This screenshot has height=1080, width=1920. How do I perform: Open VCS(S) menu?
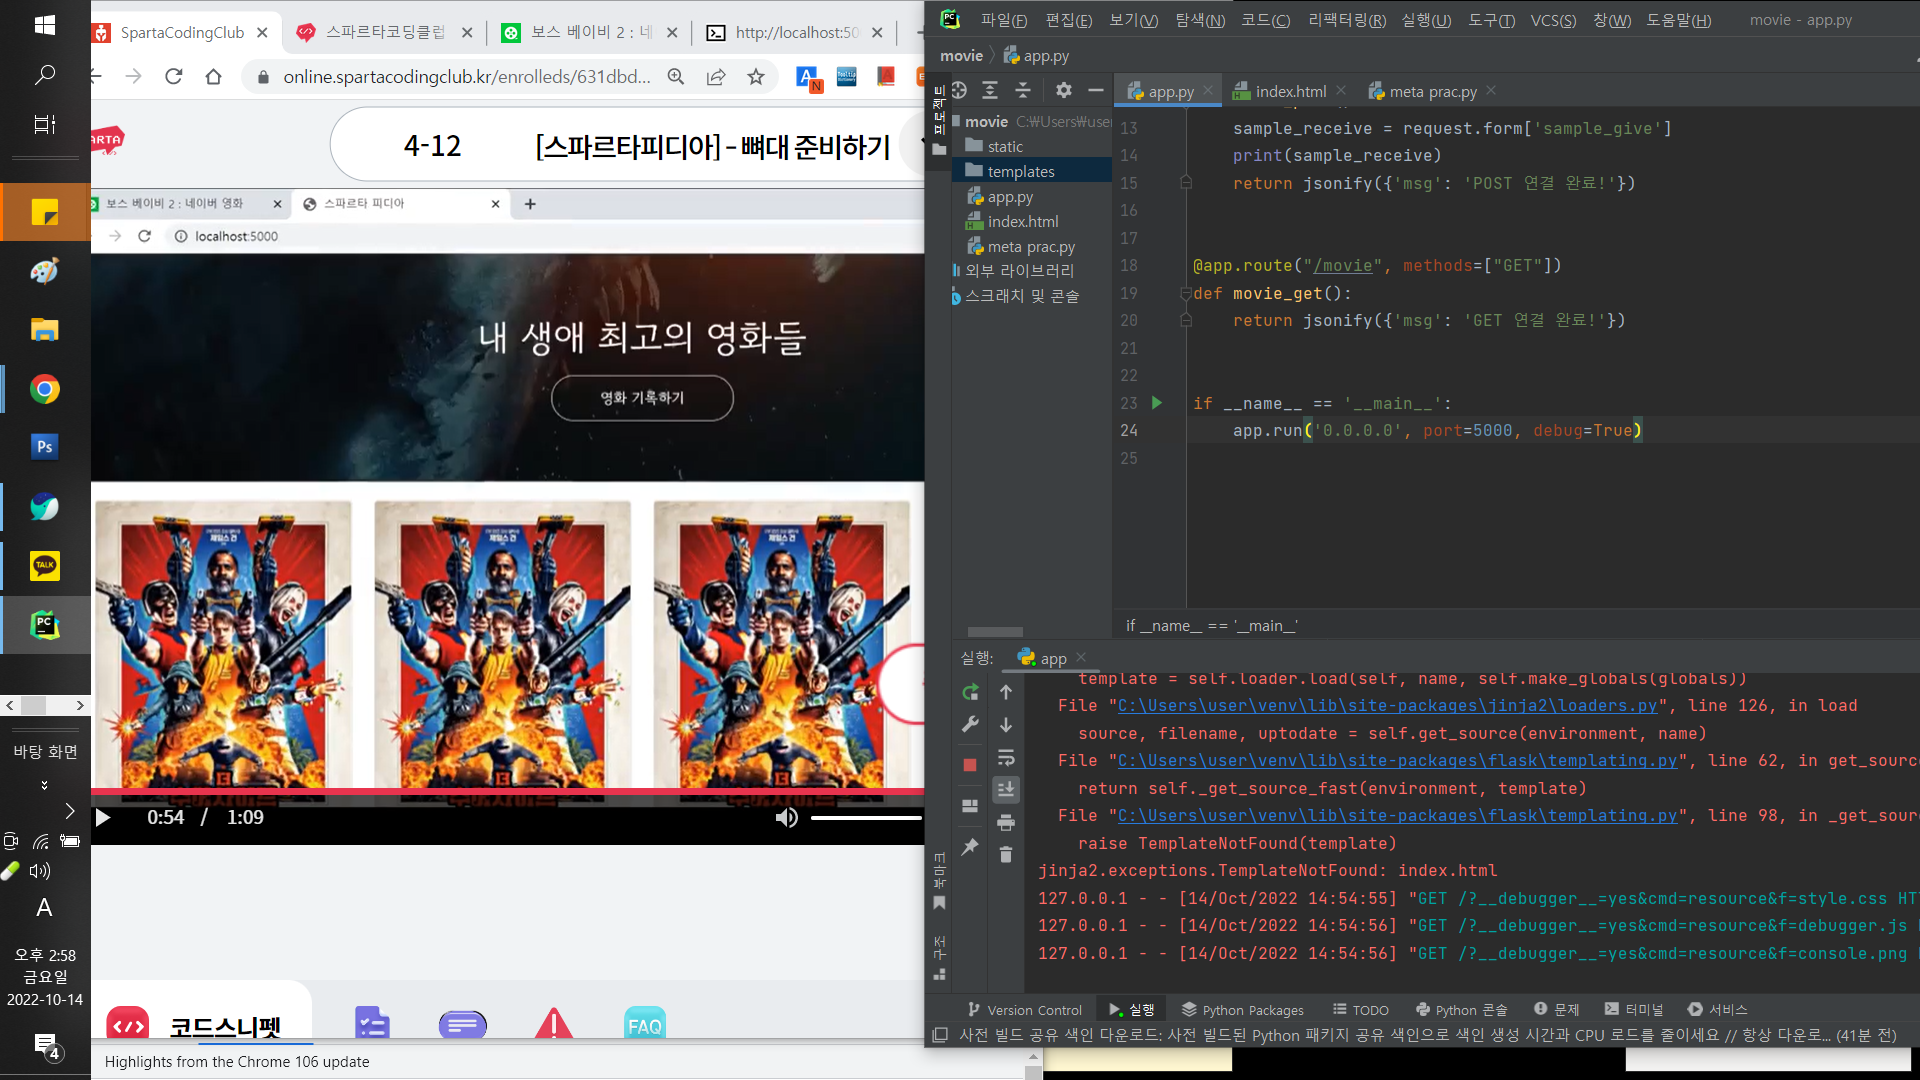tap(1553, 20)
